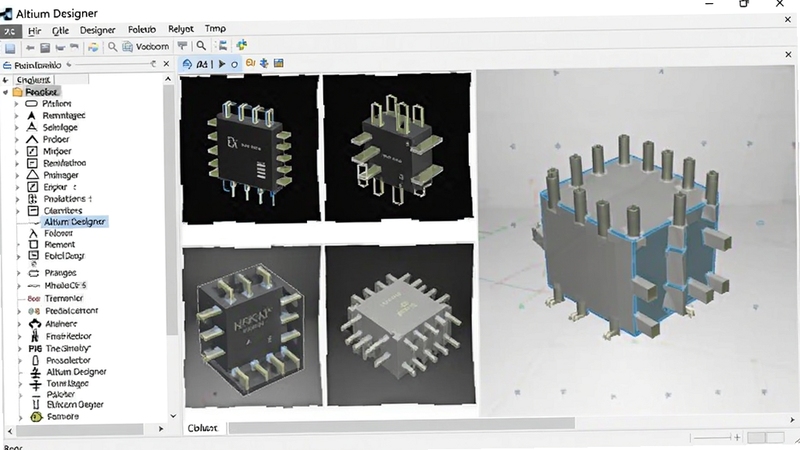Click the blue save icon starting the toolbar
The width and height of the screenshot is (800, 450).
(10, 48)
